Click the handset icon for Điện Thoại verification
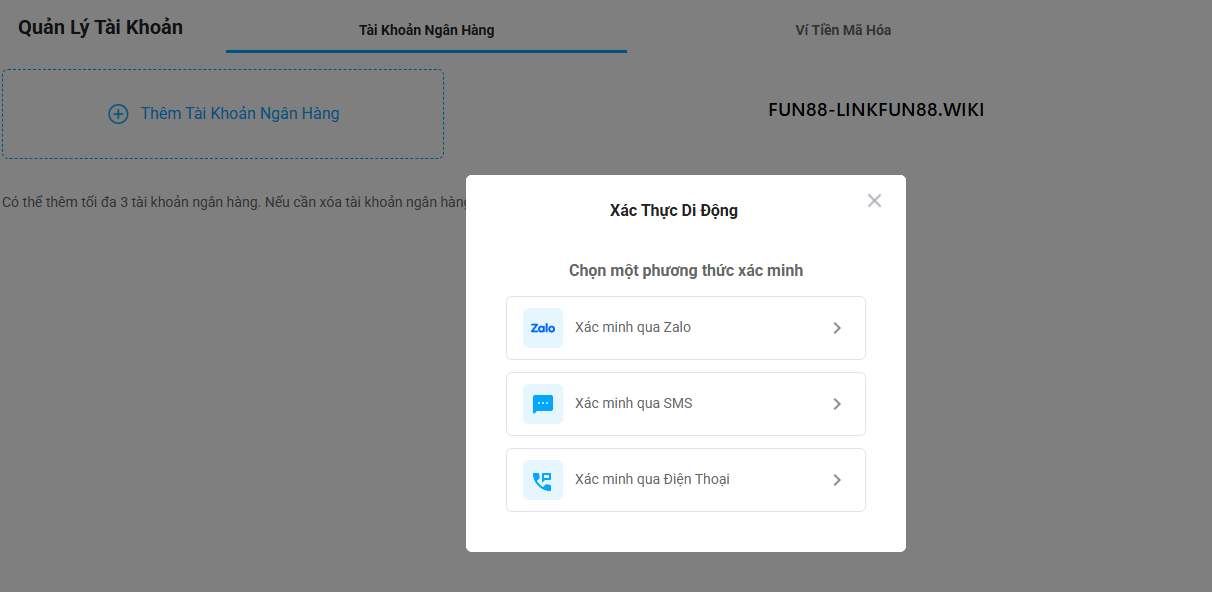 542,480
